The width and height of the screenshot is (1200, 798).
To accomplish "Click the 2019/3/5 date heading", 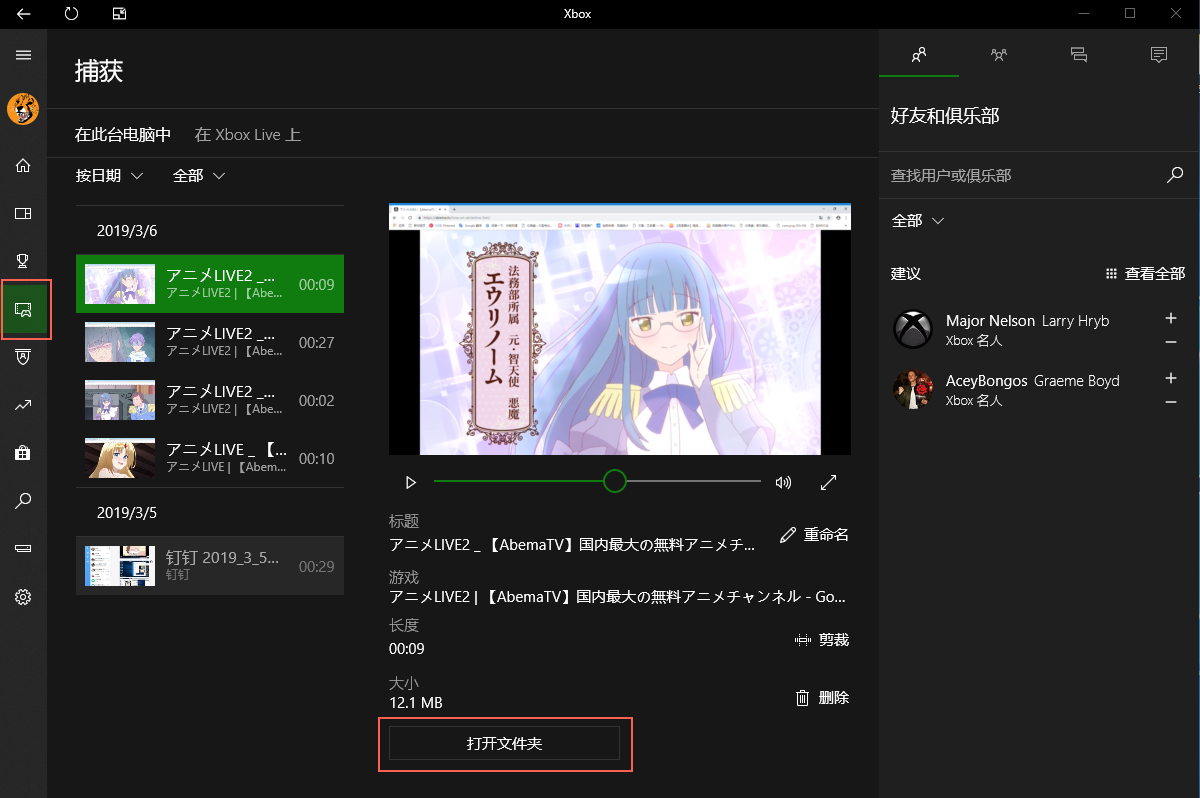I will pyautogui.click(x=127, y=513).
